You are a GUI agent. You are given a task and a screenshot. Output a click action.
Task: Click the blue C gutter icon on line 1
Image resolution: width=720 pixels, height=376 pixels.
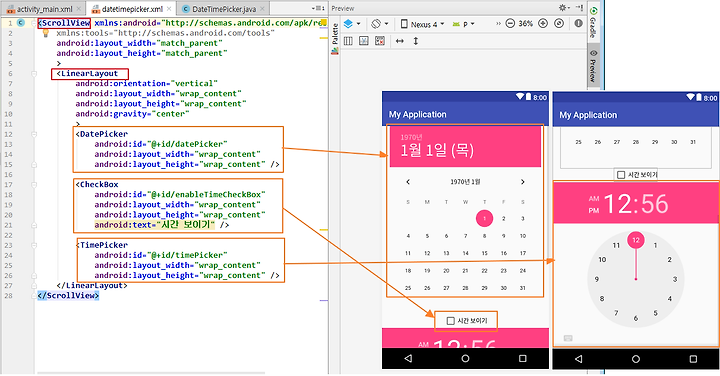pyautogui.click(x=21, y=22)
